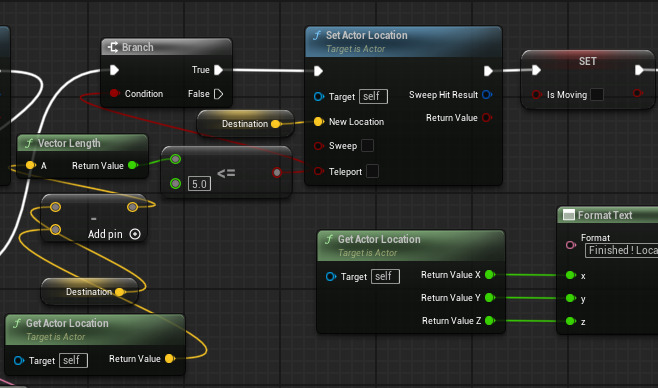The width and height of the screenshot is (658, 388).
Task: Click the Format text field 'Finished! Loca'
Action: [621, 250]
